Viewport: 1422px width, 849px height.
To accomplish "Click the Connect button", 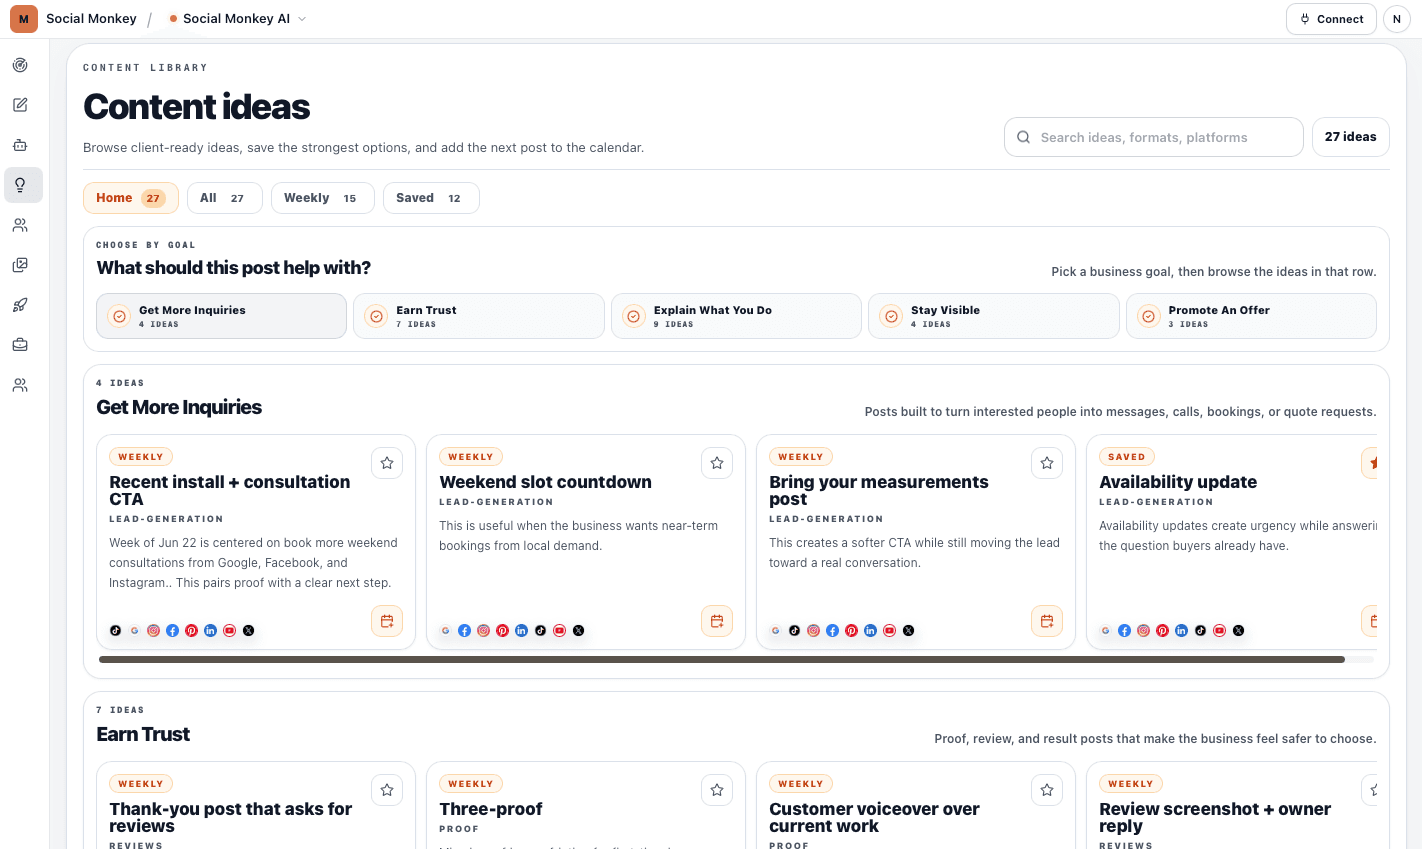I will (x=1331, y=19).
